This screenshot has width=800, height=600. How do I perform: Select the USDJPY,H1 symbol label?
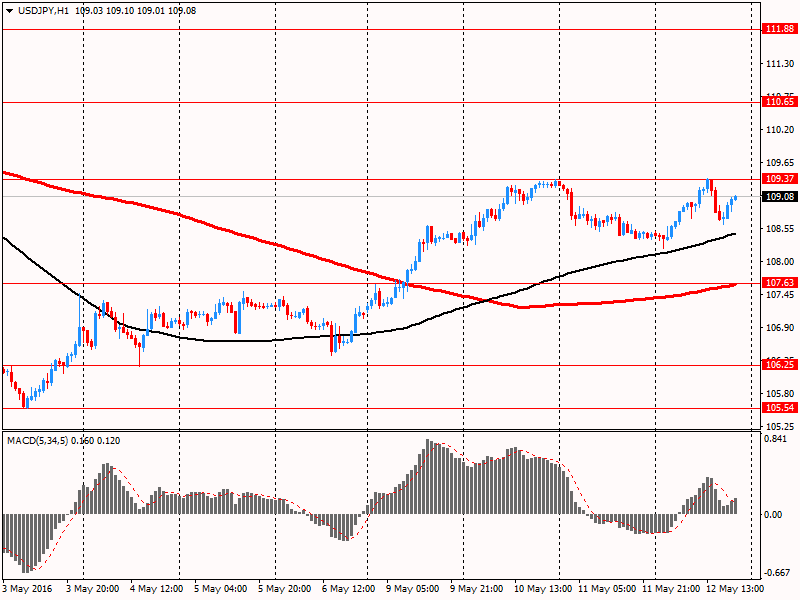43,11
